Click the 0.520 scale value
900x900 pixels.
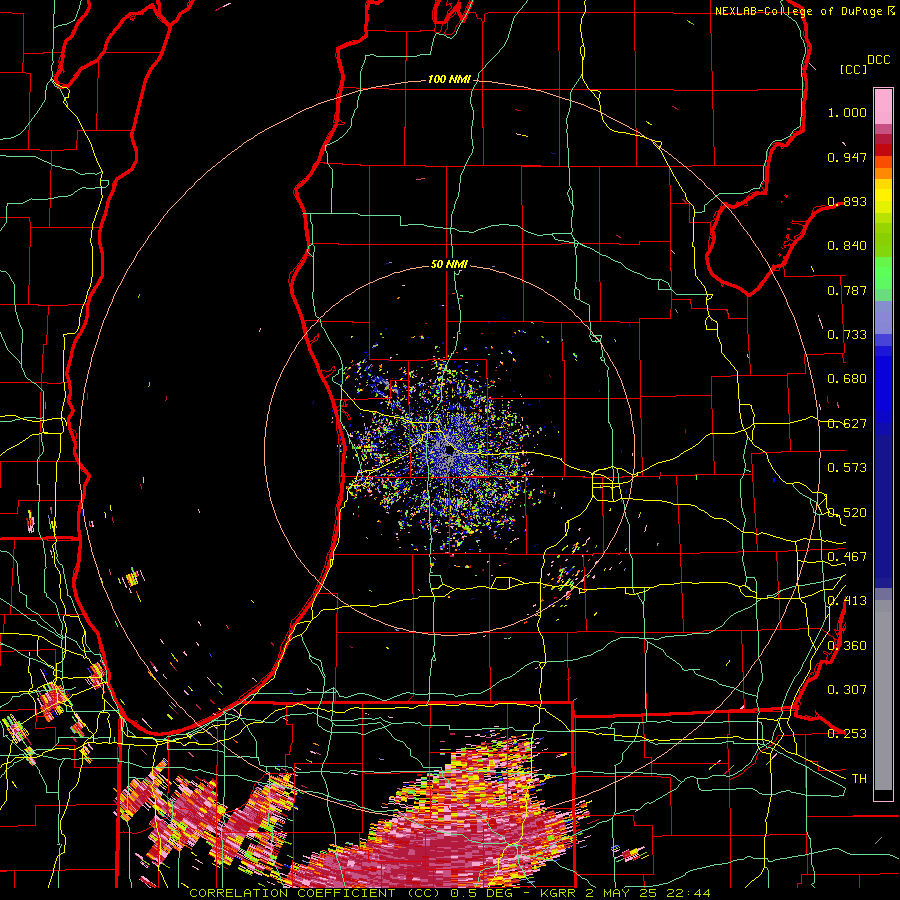[847, 513]
